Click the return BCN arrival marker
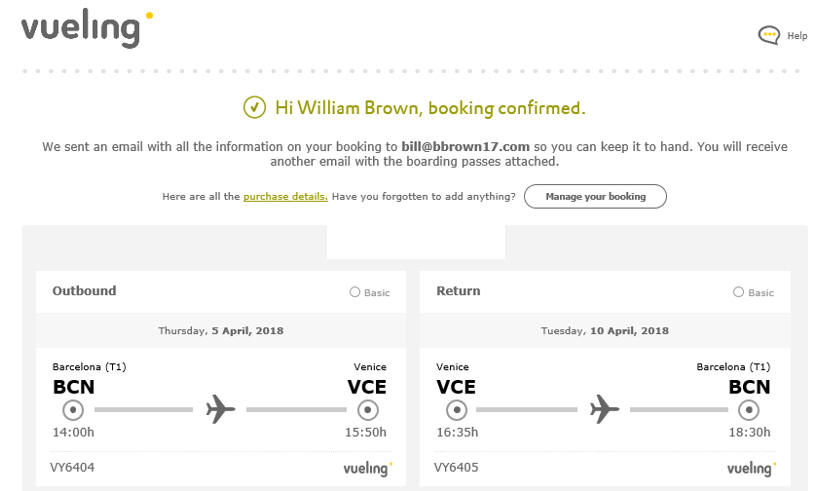The height and width of the screenshot is (491, 824). (749, 410)
